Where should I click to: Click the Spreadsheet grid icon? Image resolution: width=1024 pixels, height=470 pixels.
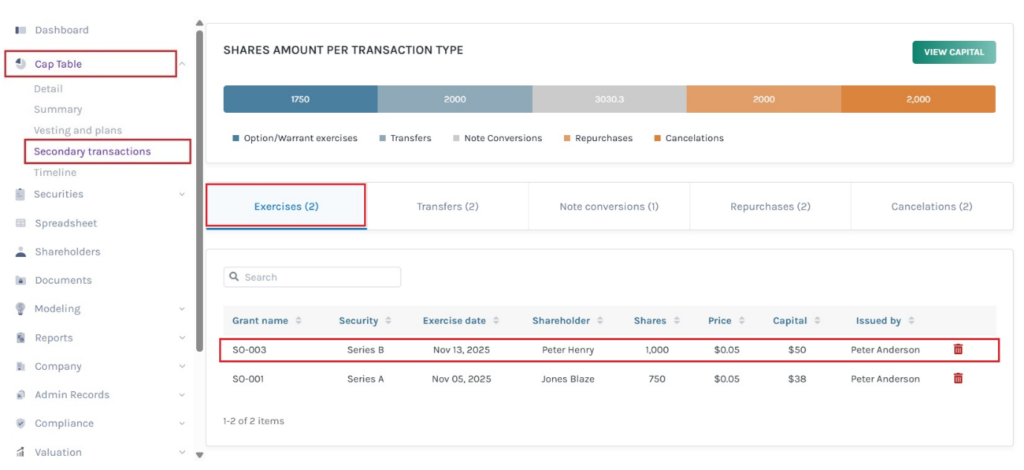(x=20, y=223)
